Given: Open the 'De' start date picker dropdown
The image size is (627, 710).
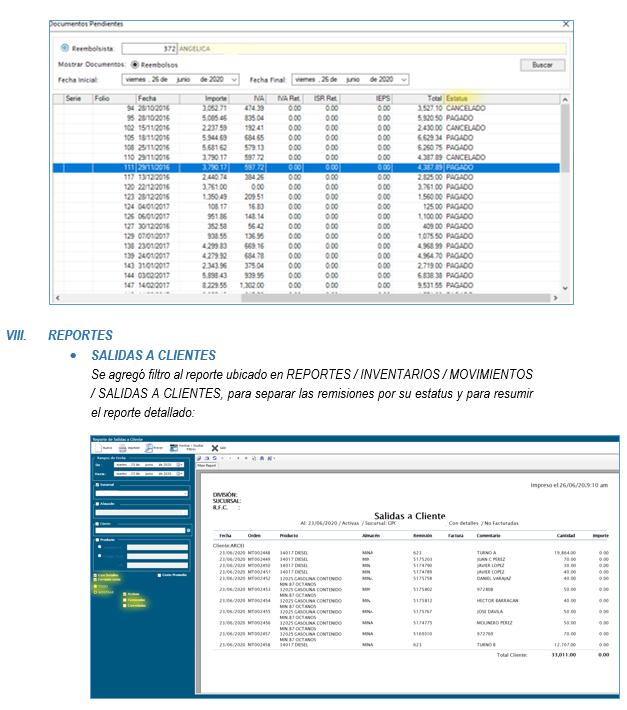Looking at the screenshot, I should click(x=180, y=465).
